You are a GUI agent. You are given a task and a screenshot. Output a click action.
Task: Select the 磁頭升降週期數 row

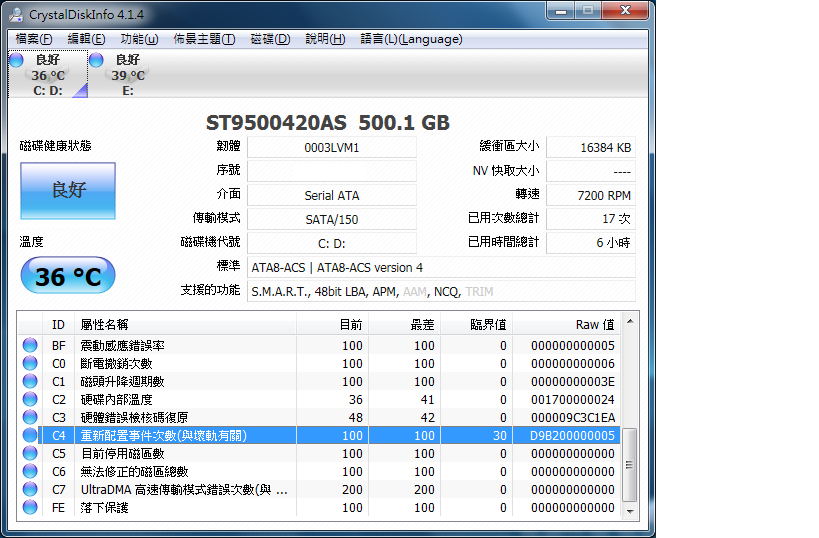tap(320, 381)
